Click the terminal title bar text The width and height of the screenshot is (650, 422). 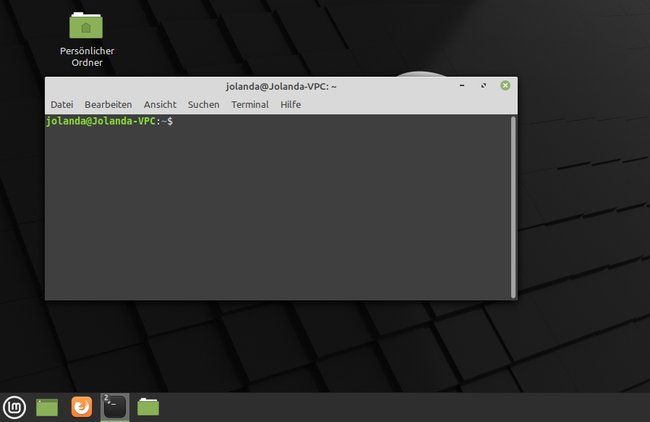point(281,87)
